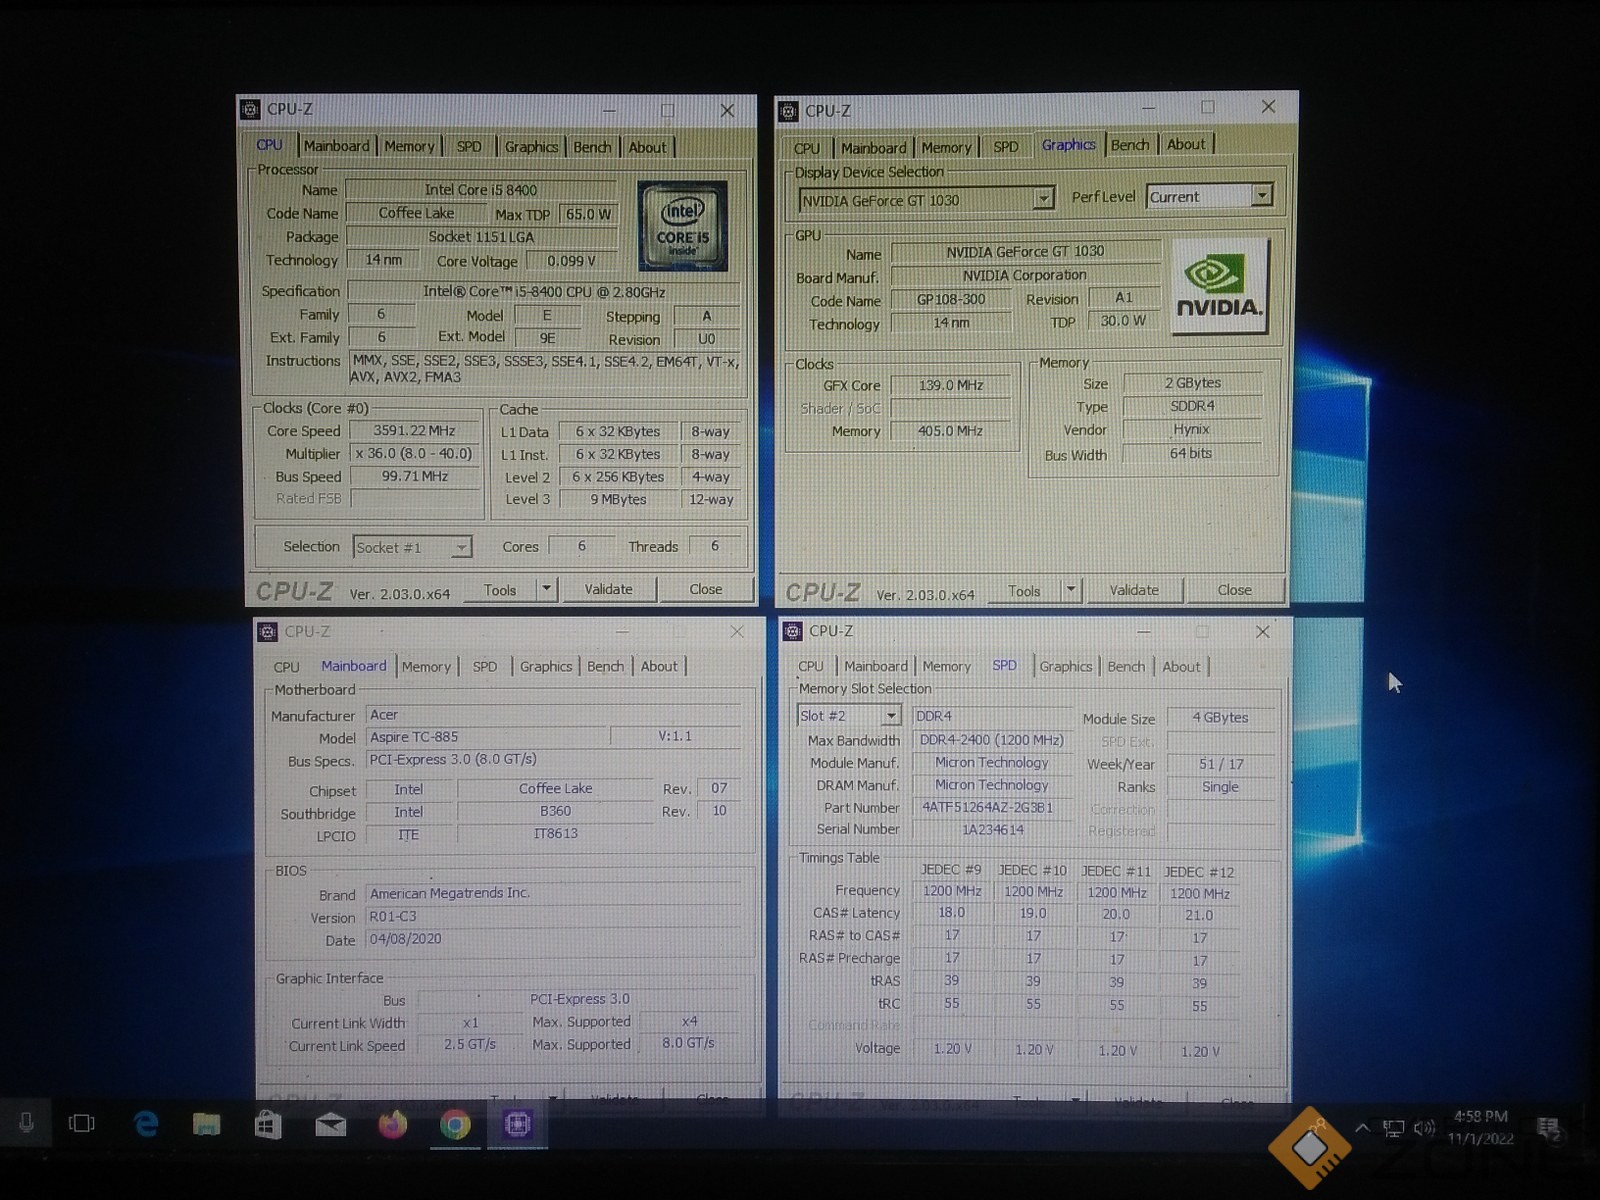This screenshot has width=1600, height=1200.
Task: Launch Google Chrome from the taskbar
Action: pos(455,1125)
